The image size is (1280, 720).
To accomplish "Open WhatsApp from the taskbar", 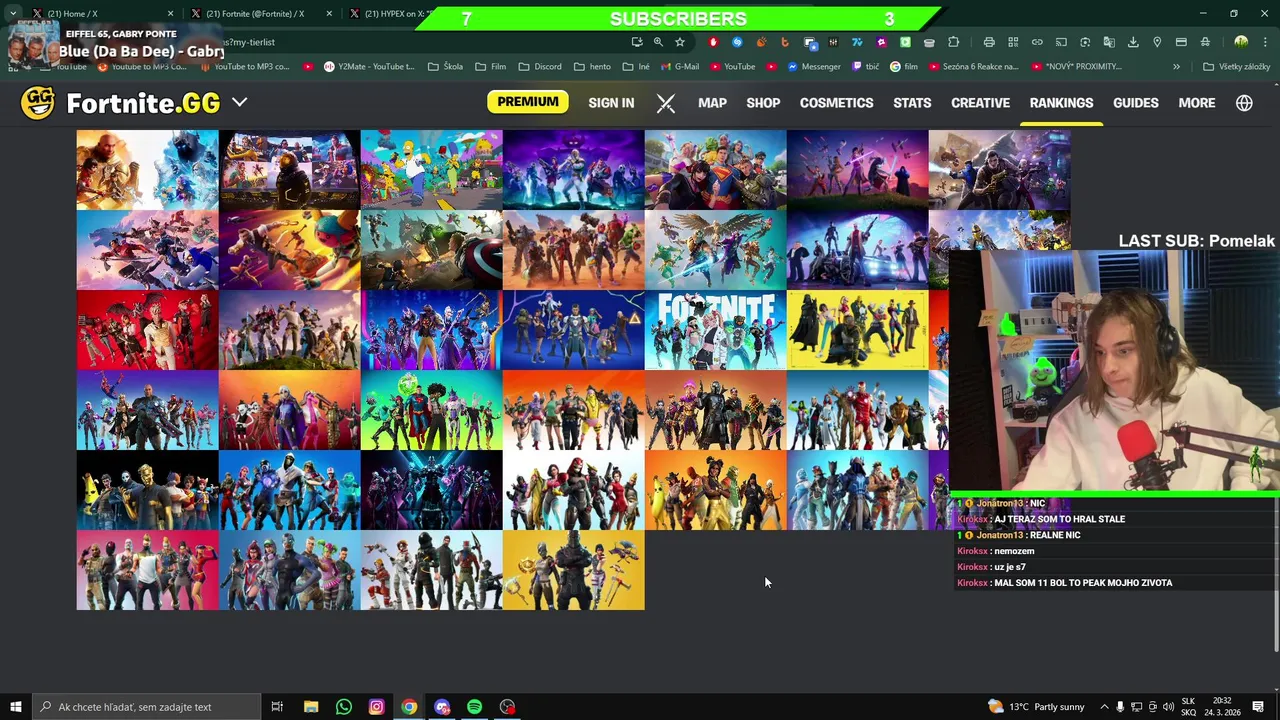I will [344, 707].
